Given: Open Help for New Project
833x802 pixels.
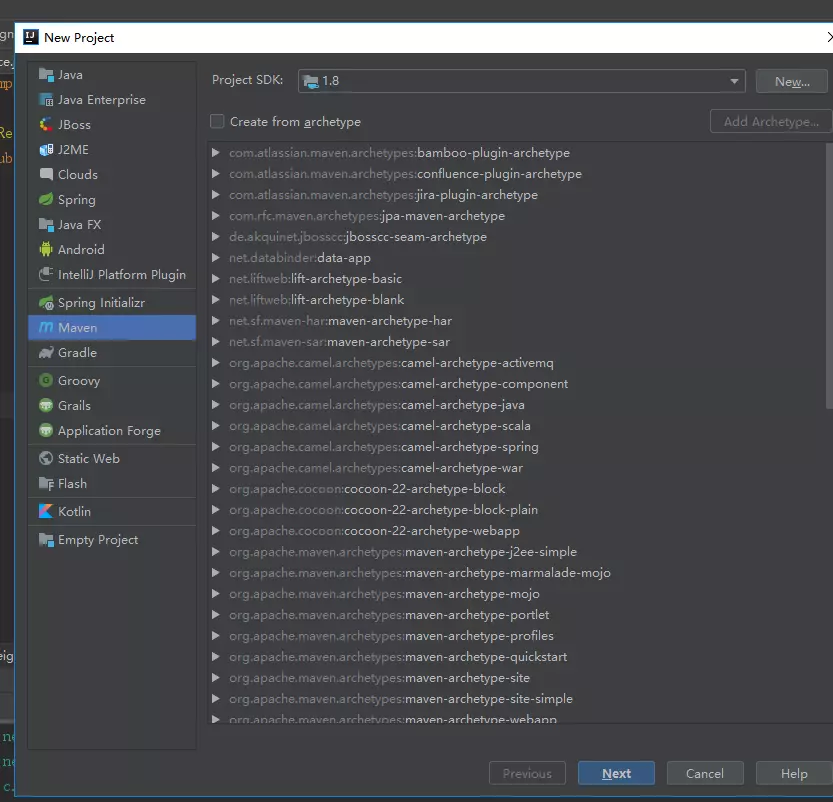Looking at the screenshot, I should tap(794, 773).
